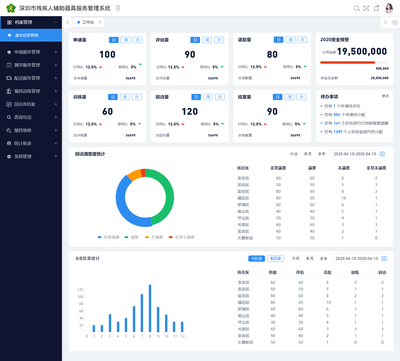Close the 工作台 tab with its X

99,22
